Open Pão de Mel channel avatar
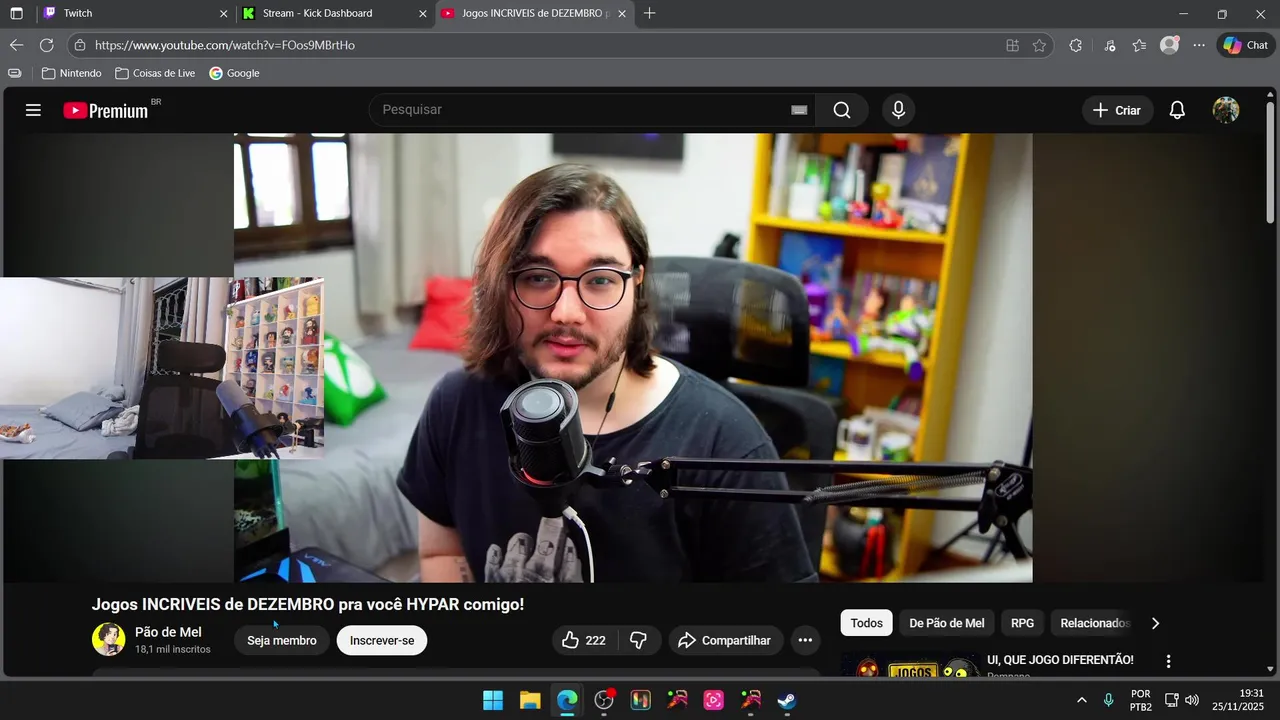This screenshot has height=720, width=1280. [x=109, y=639]
